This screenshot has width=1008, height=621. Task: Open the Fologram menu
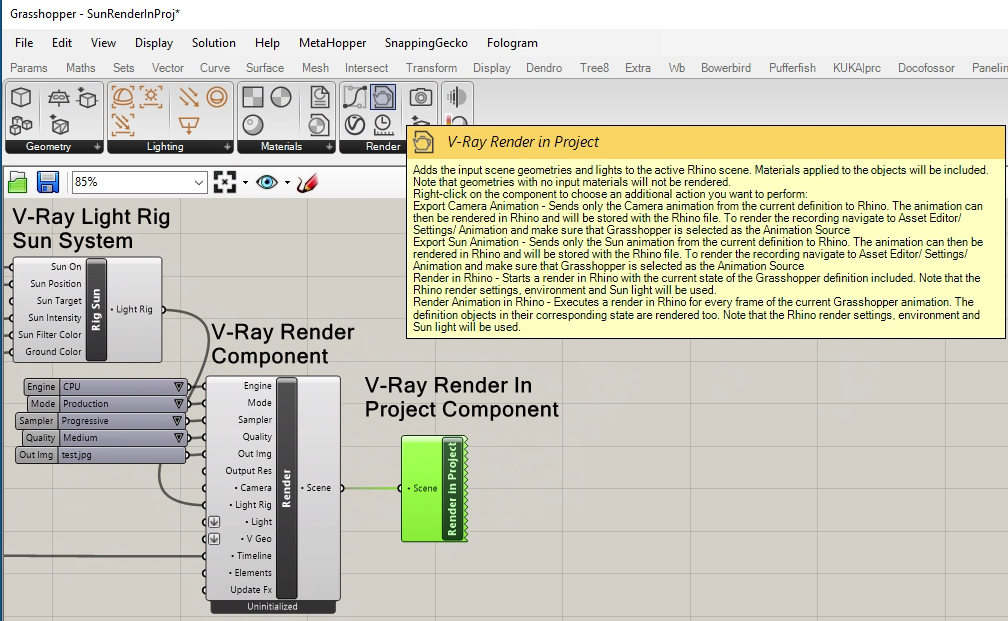click(512, 43)
